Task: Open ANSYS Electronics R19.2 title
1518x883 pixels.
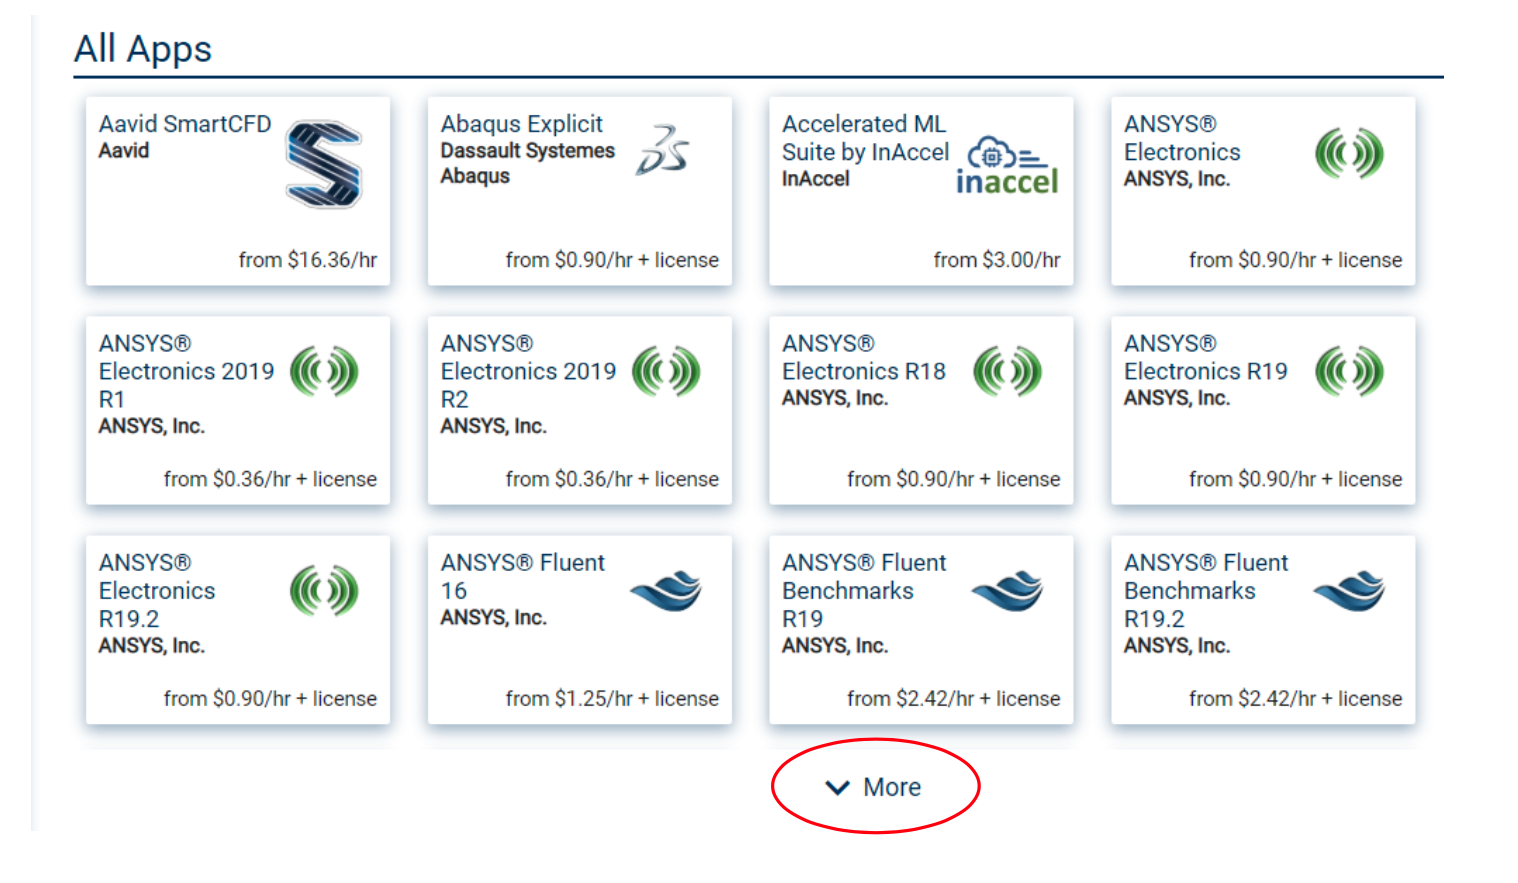Action: pyautogui.click(x=157, y=590)
